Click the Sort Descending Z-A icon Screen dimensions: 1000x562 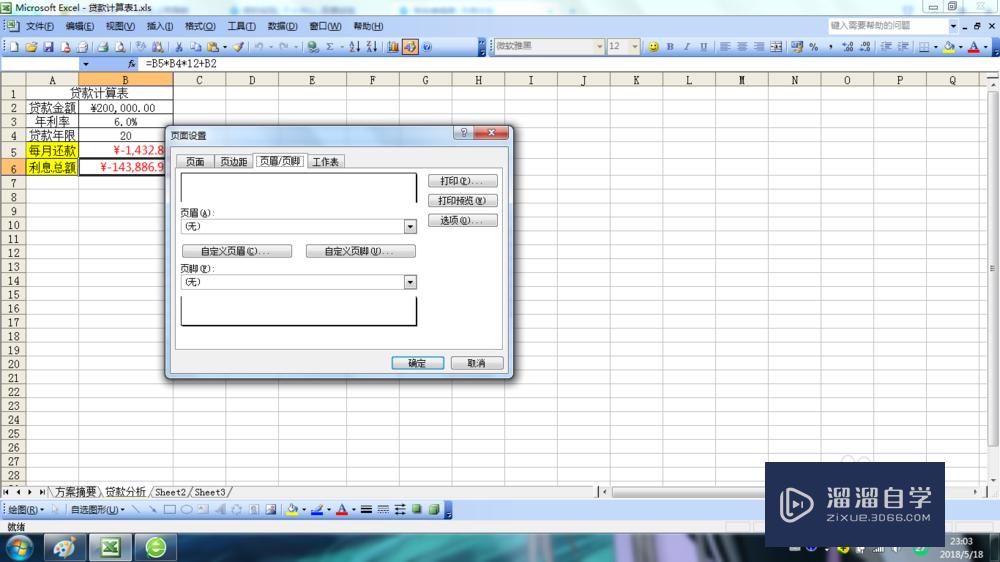(372, 47)
